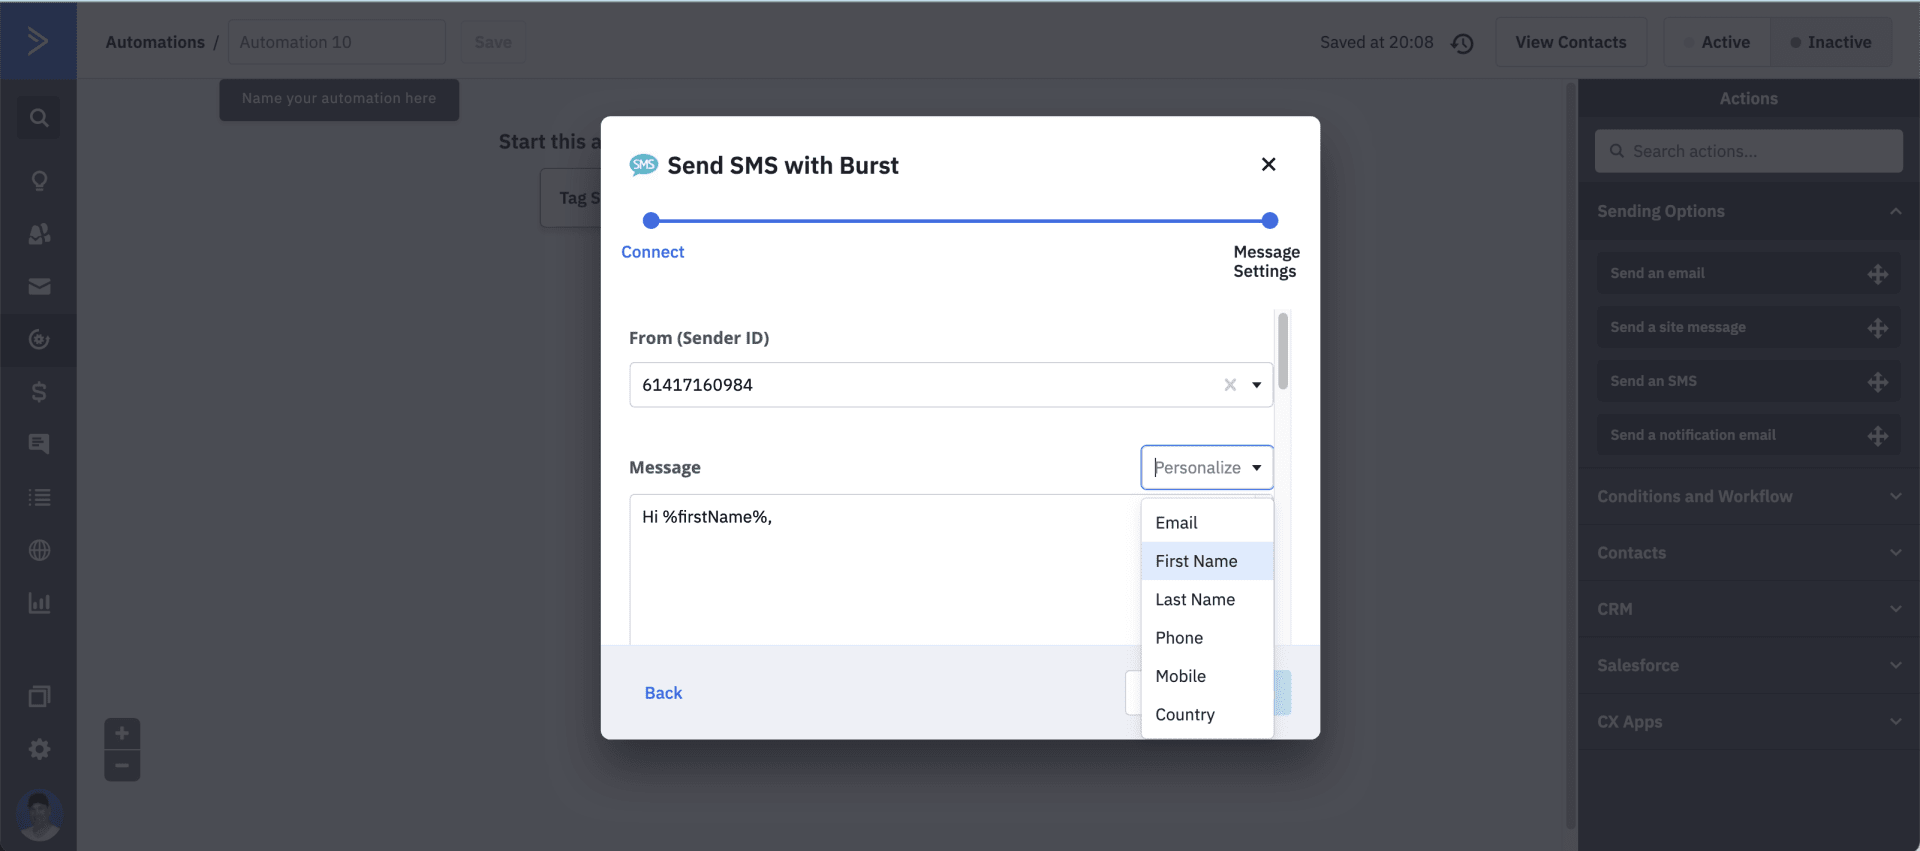1920x851 pixels.
Task: Go to Automations breadcrumb
Action: [155, 42]
